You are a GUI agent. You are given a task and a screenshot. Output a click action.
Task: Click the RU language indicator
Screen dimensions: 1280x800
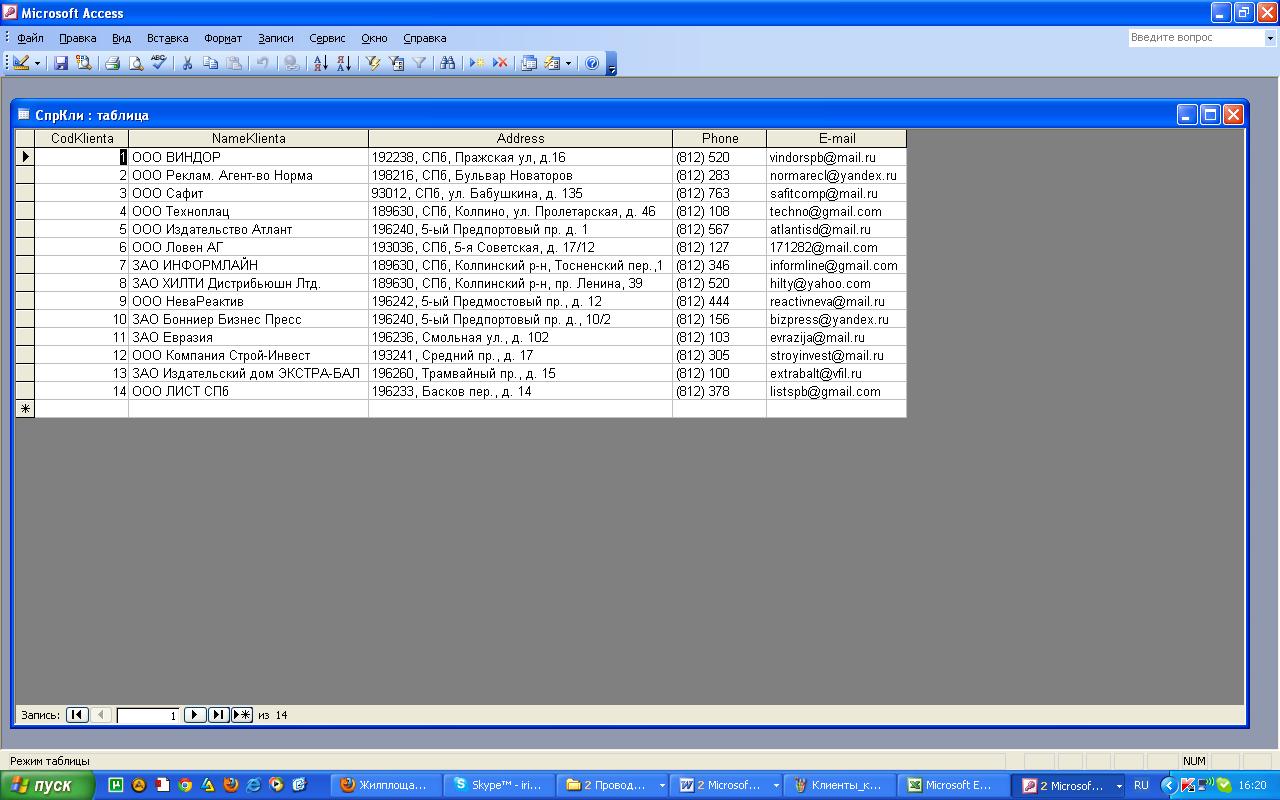pyautogui.click(x=1141, y=785)
